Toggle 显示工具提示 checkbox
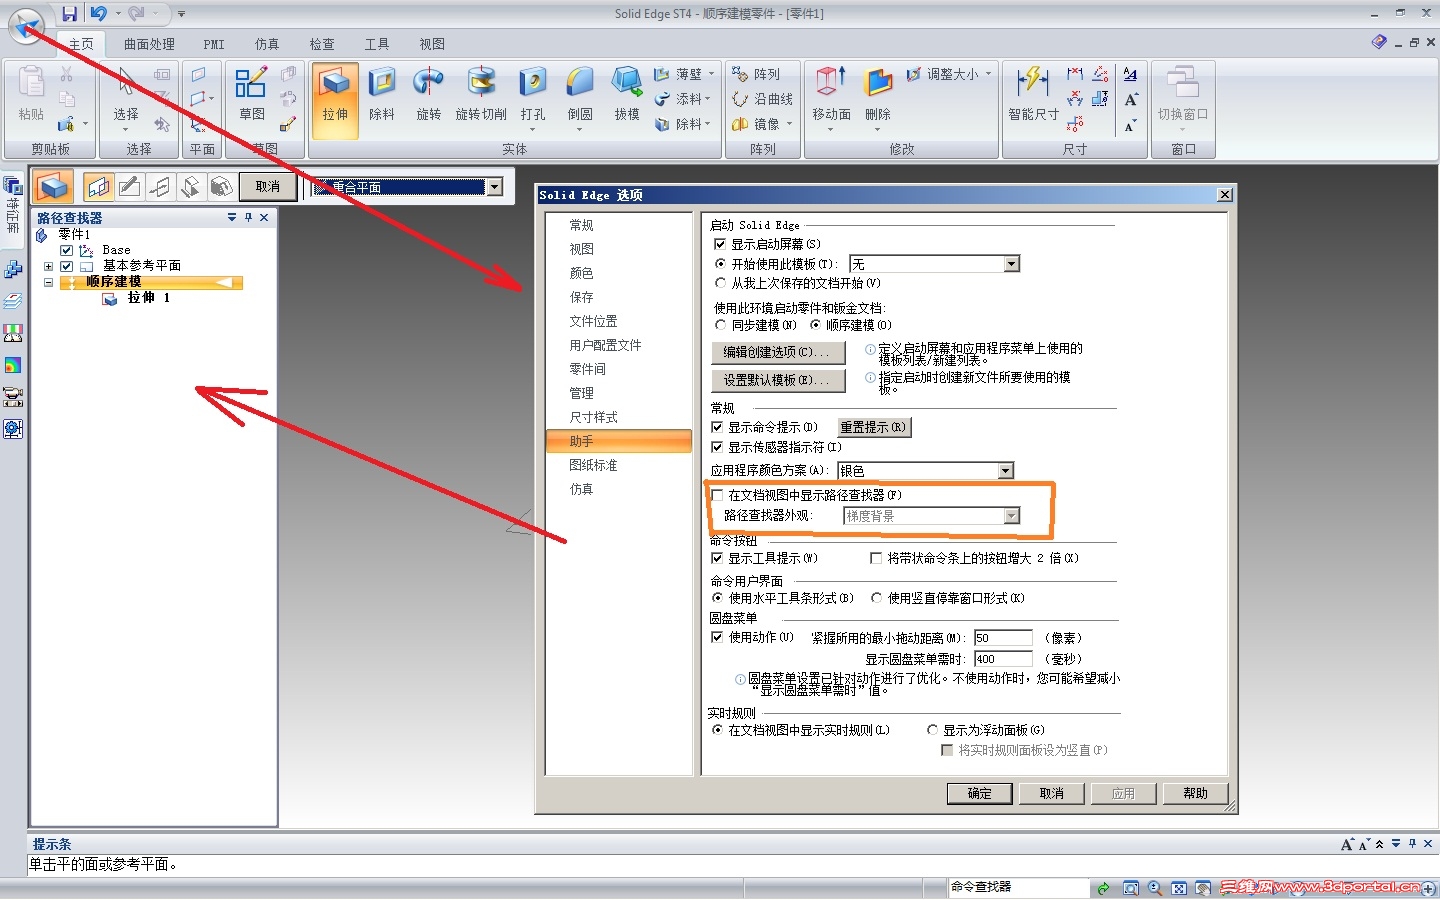1440x900 pixels. point(717,558)
